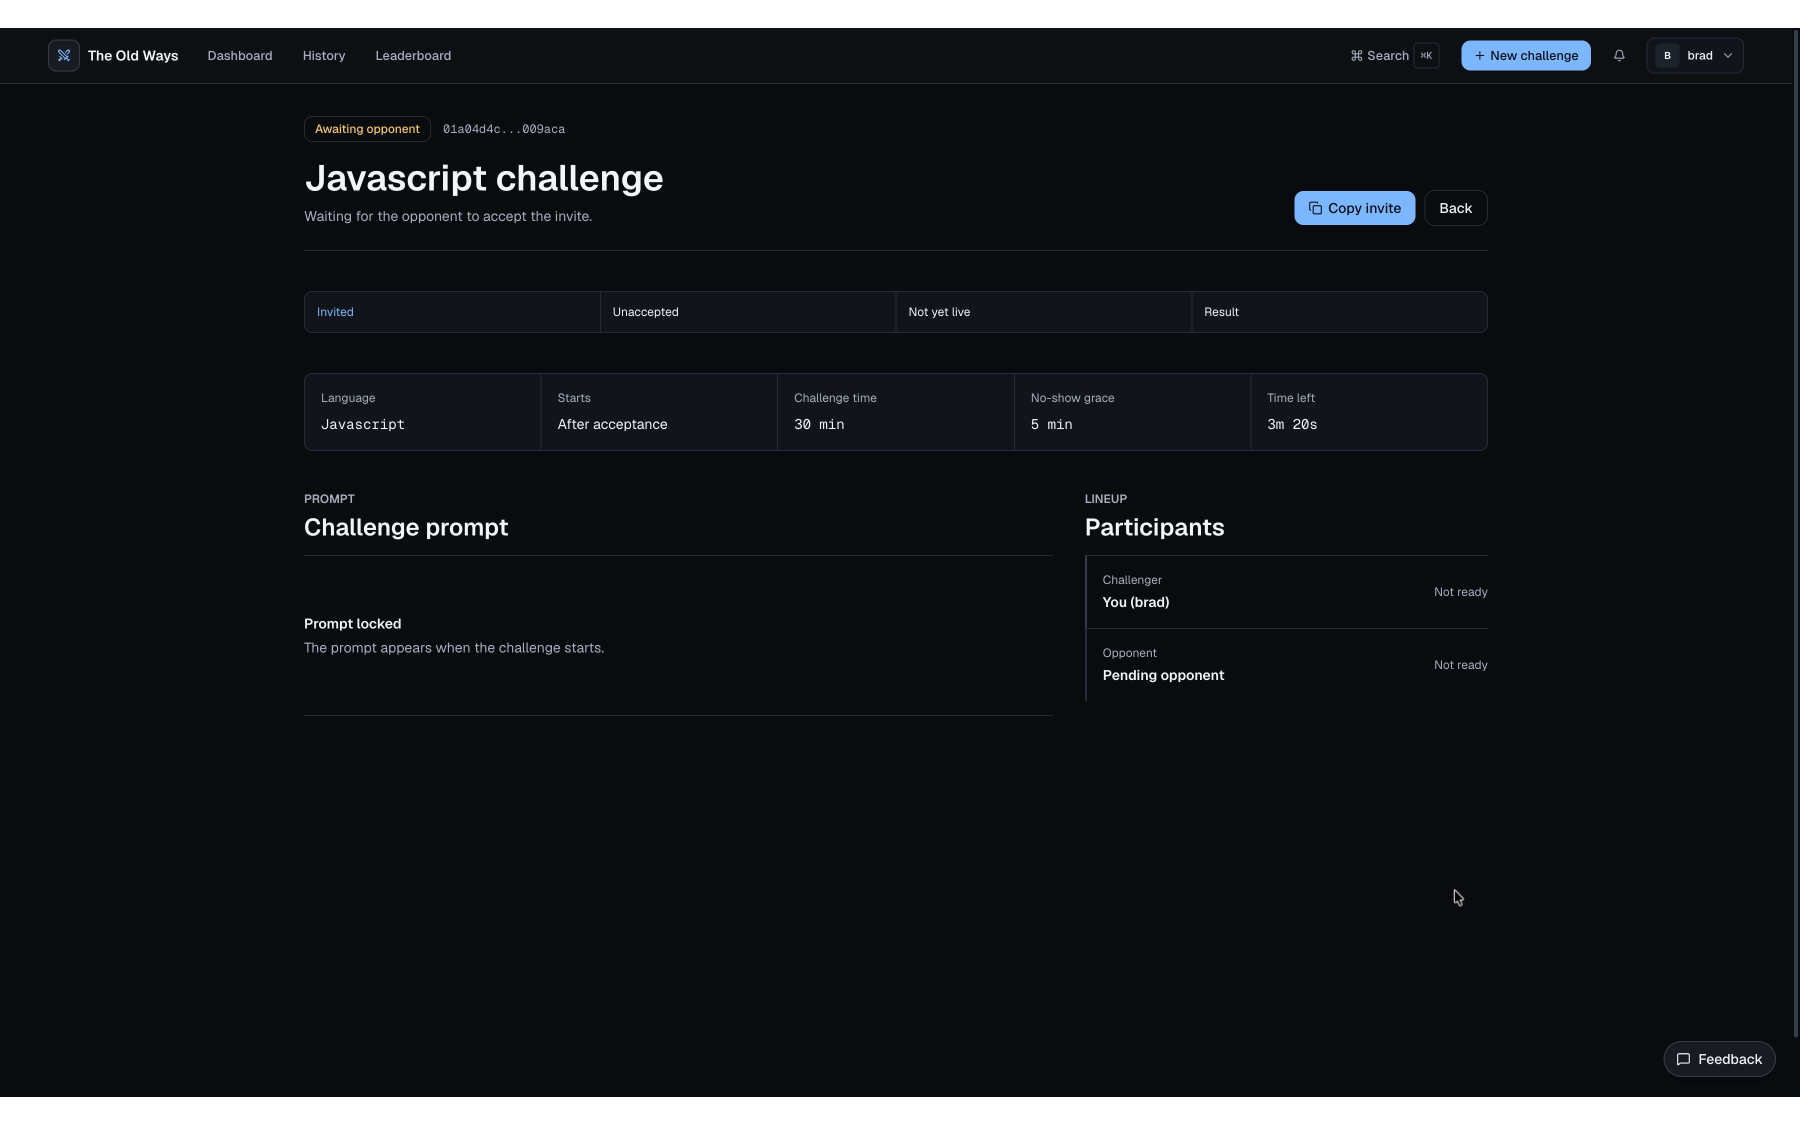Select the Result stage step
Screen dimensions: 1800x1125
[1339, 312]
